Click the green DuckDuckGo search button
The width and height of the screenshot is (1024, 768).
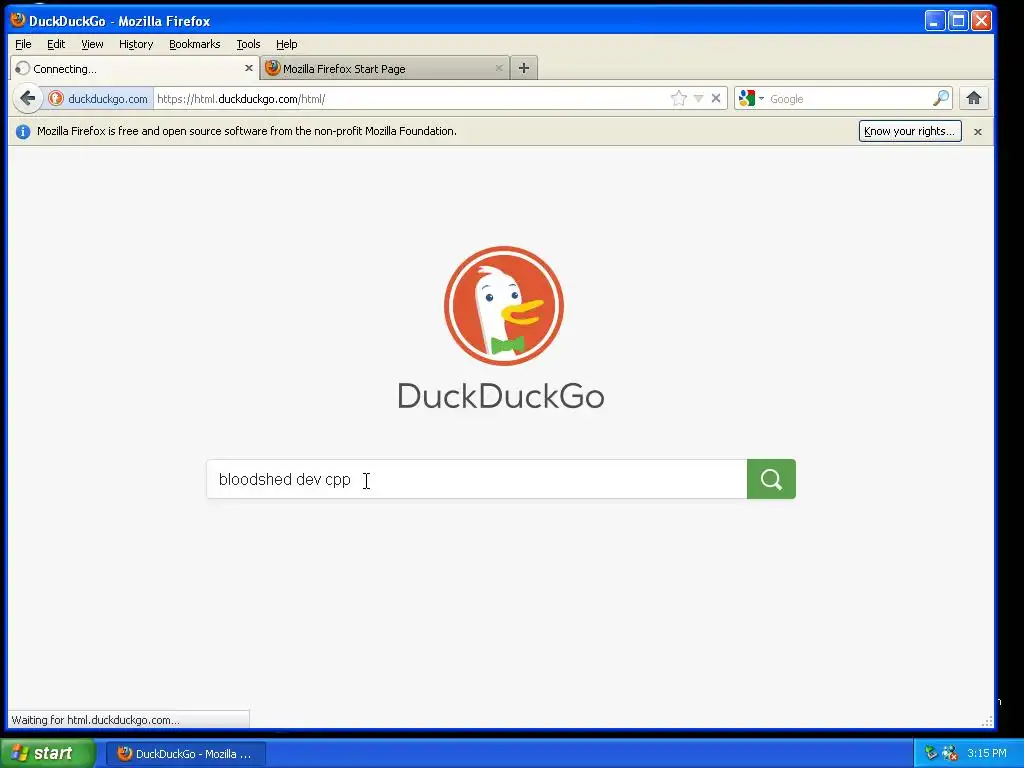(x=771, y=479)
